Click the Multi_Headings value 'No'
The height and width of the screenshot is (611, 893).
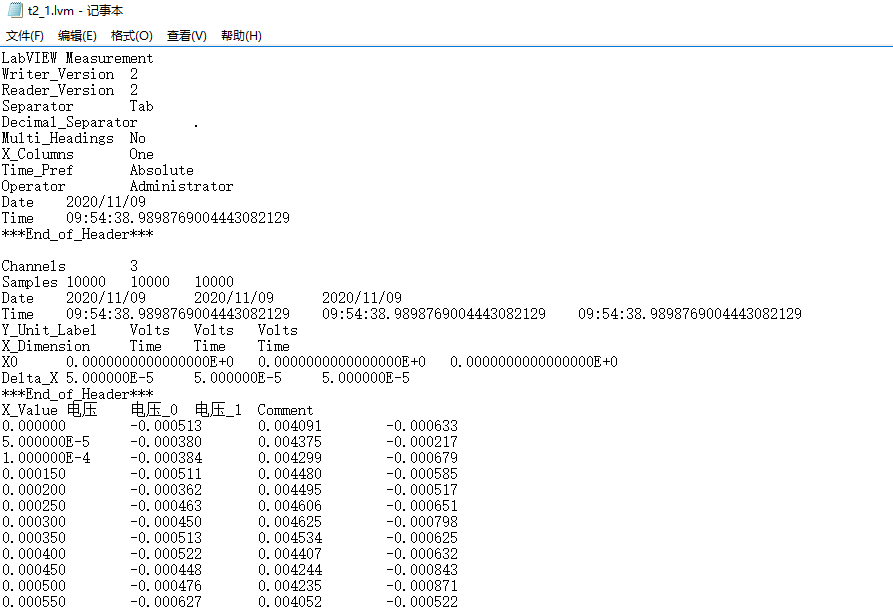tap(137, 138)
